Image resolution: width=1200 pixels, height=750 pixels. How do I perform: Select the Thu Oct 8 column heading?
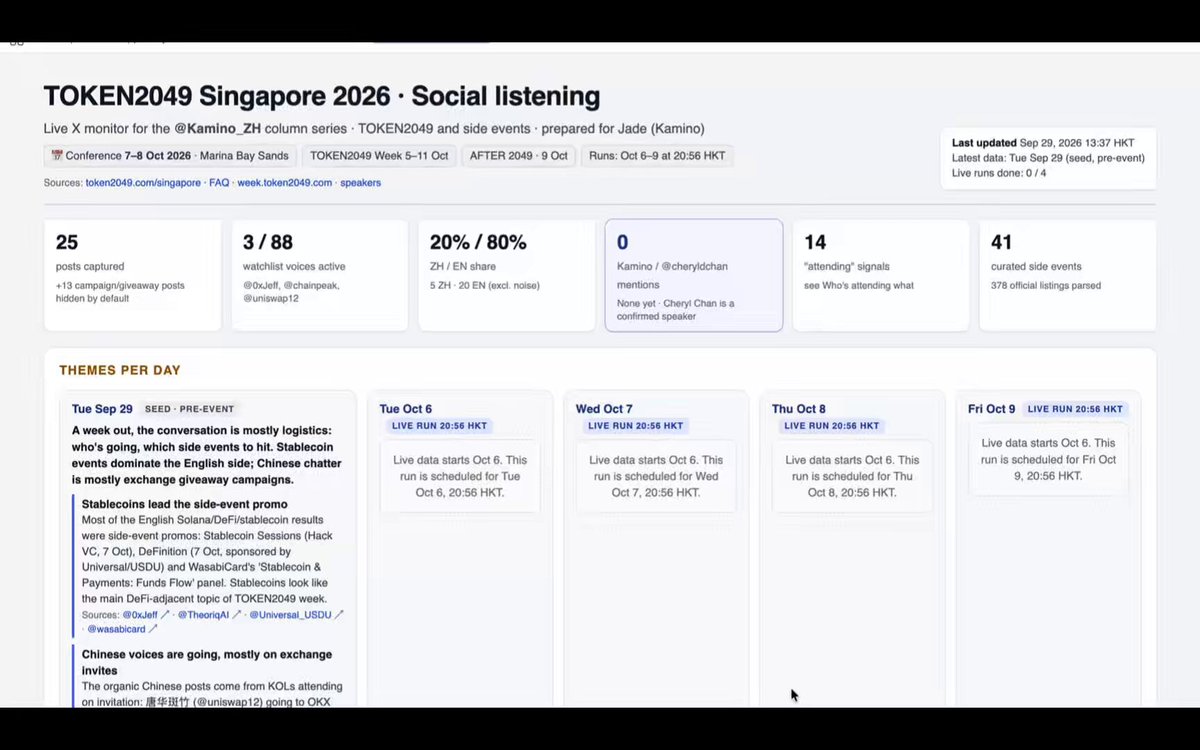coord(799,409)
